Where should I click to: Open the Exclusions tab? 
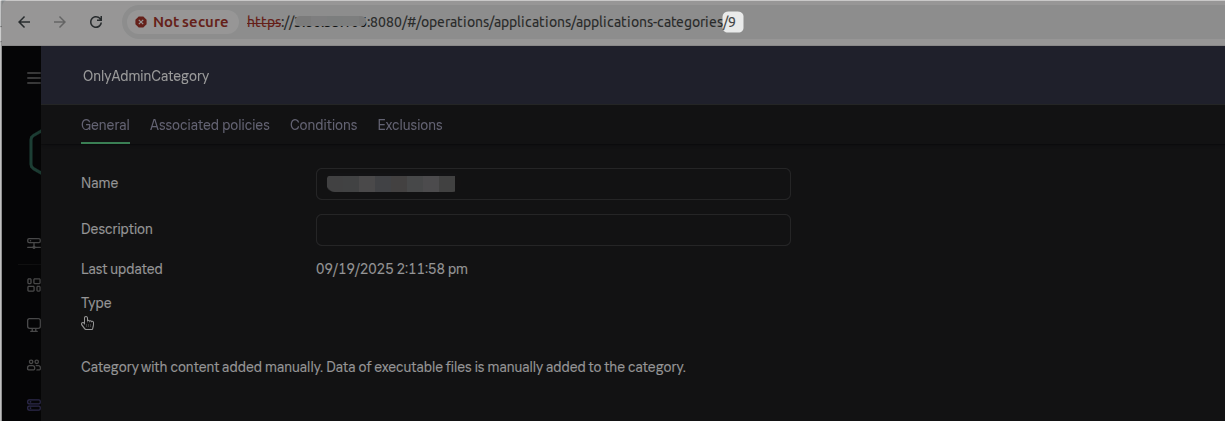coord(409,125)
